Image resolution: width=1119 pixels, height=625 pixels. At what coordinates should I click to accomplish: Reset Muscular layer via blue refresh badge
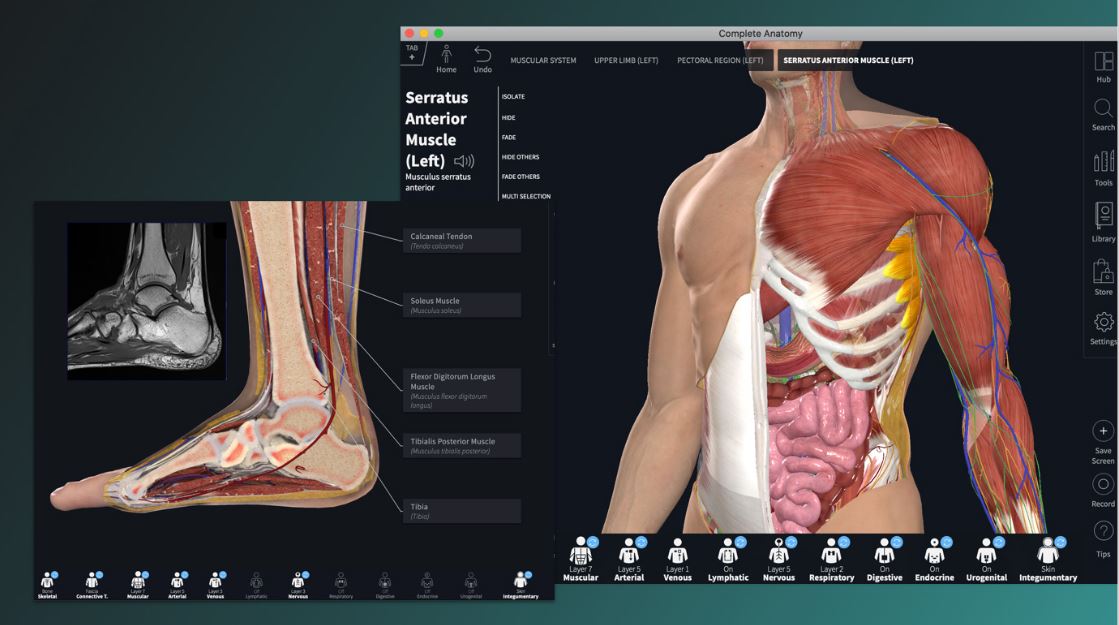[592, 542]
